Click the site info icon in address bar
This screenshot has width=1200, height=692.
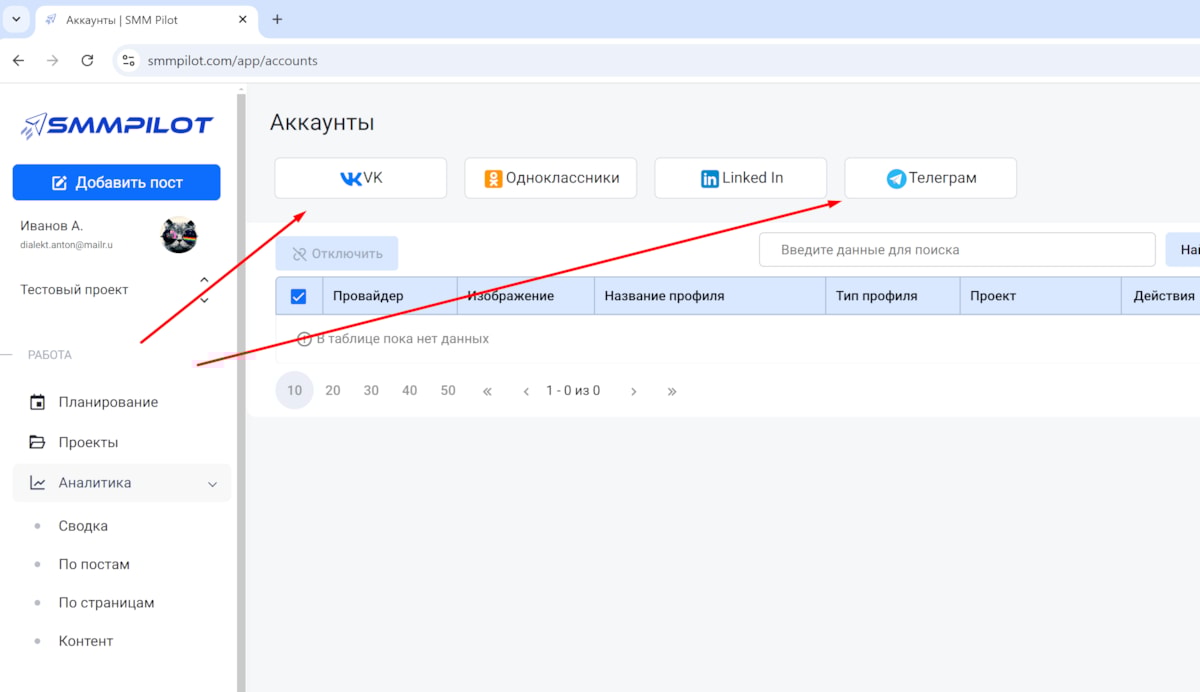[x=128, y=60]
